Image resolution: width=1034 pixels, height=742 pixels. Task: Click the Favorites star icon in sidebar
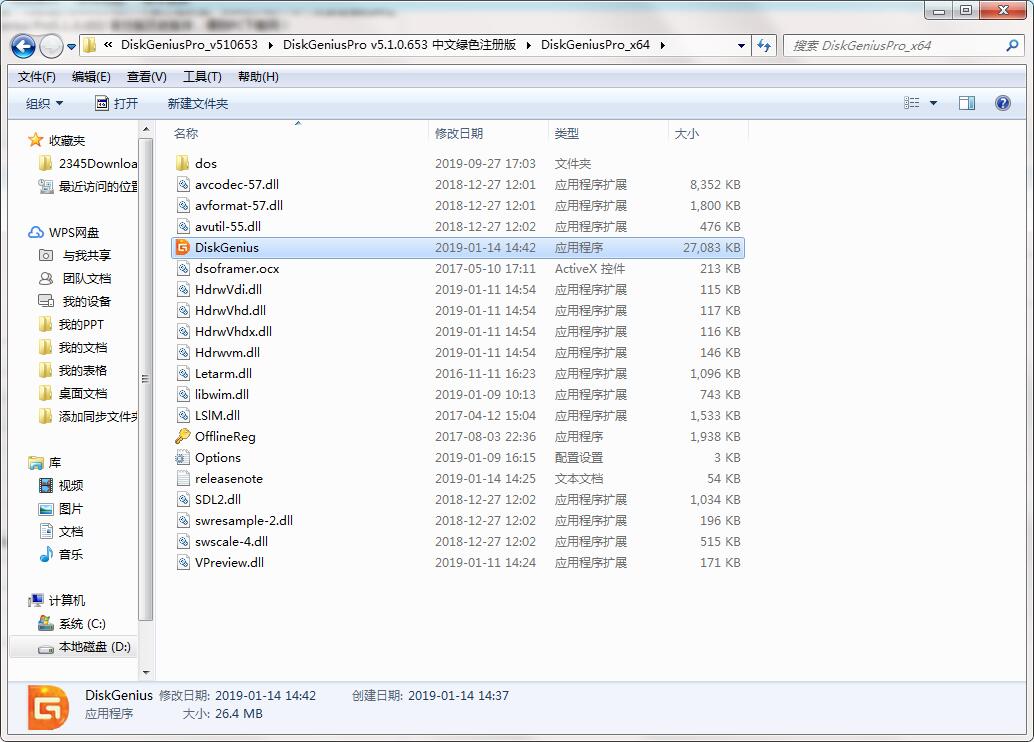(36, 140)
